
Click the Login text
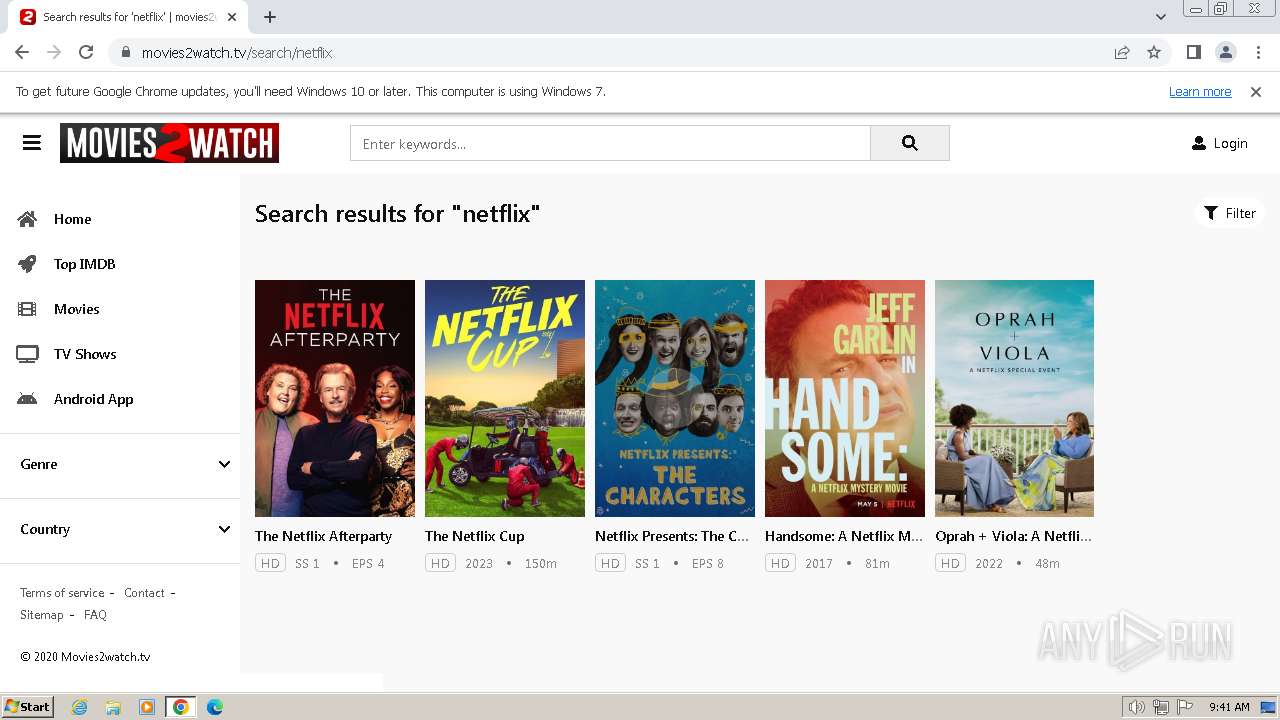click(x=1230, y=143)
